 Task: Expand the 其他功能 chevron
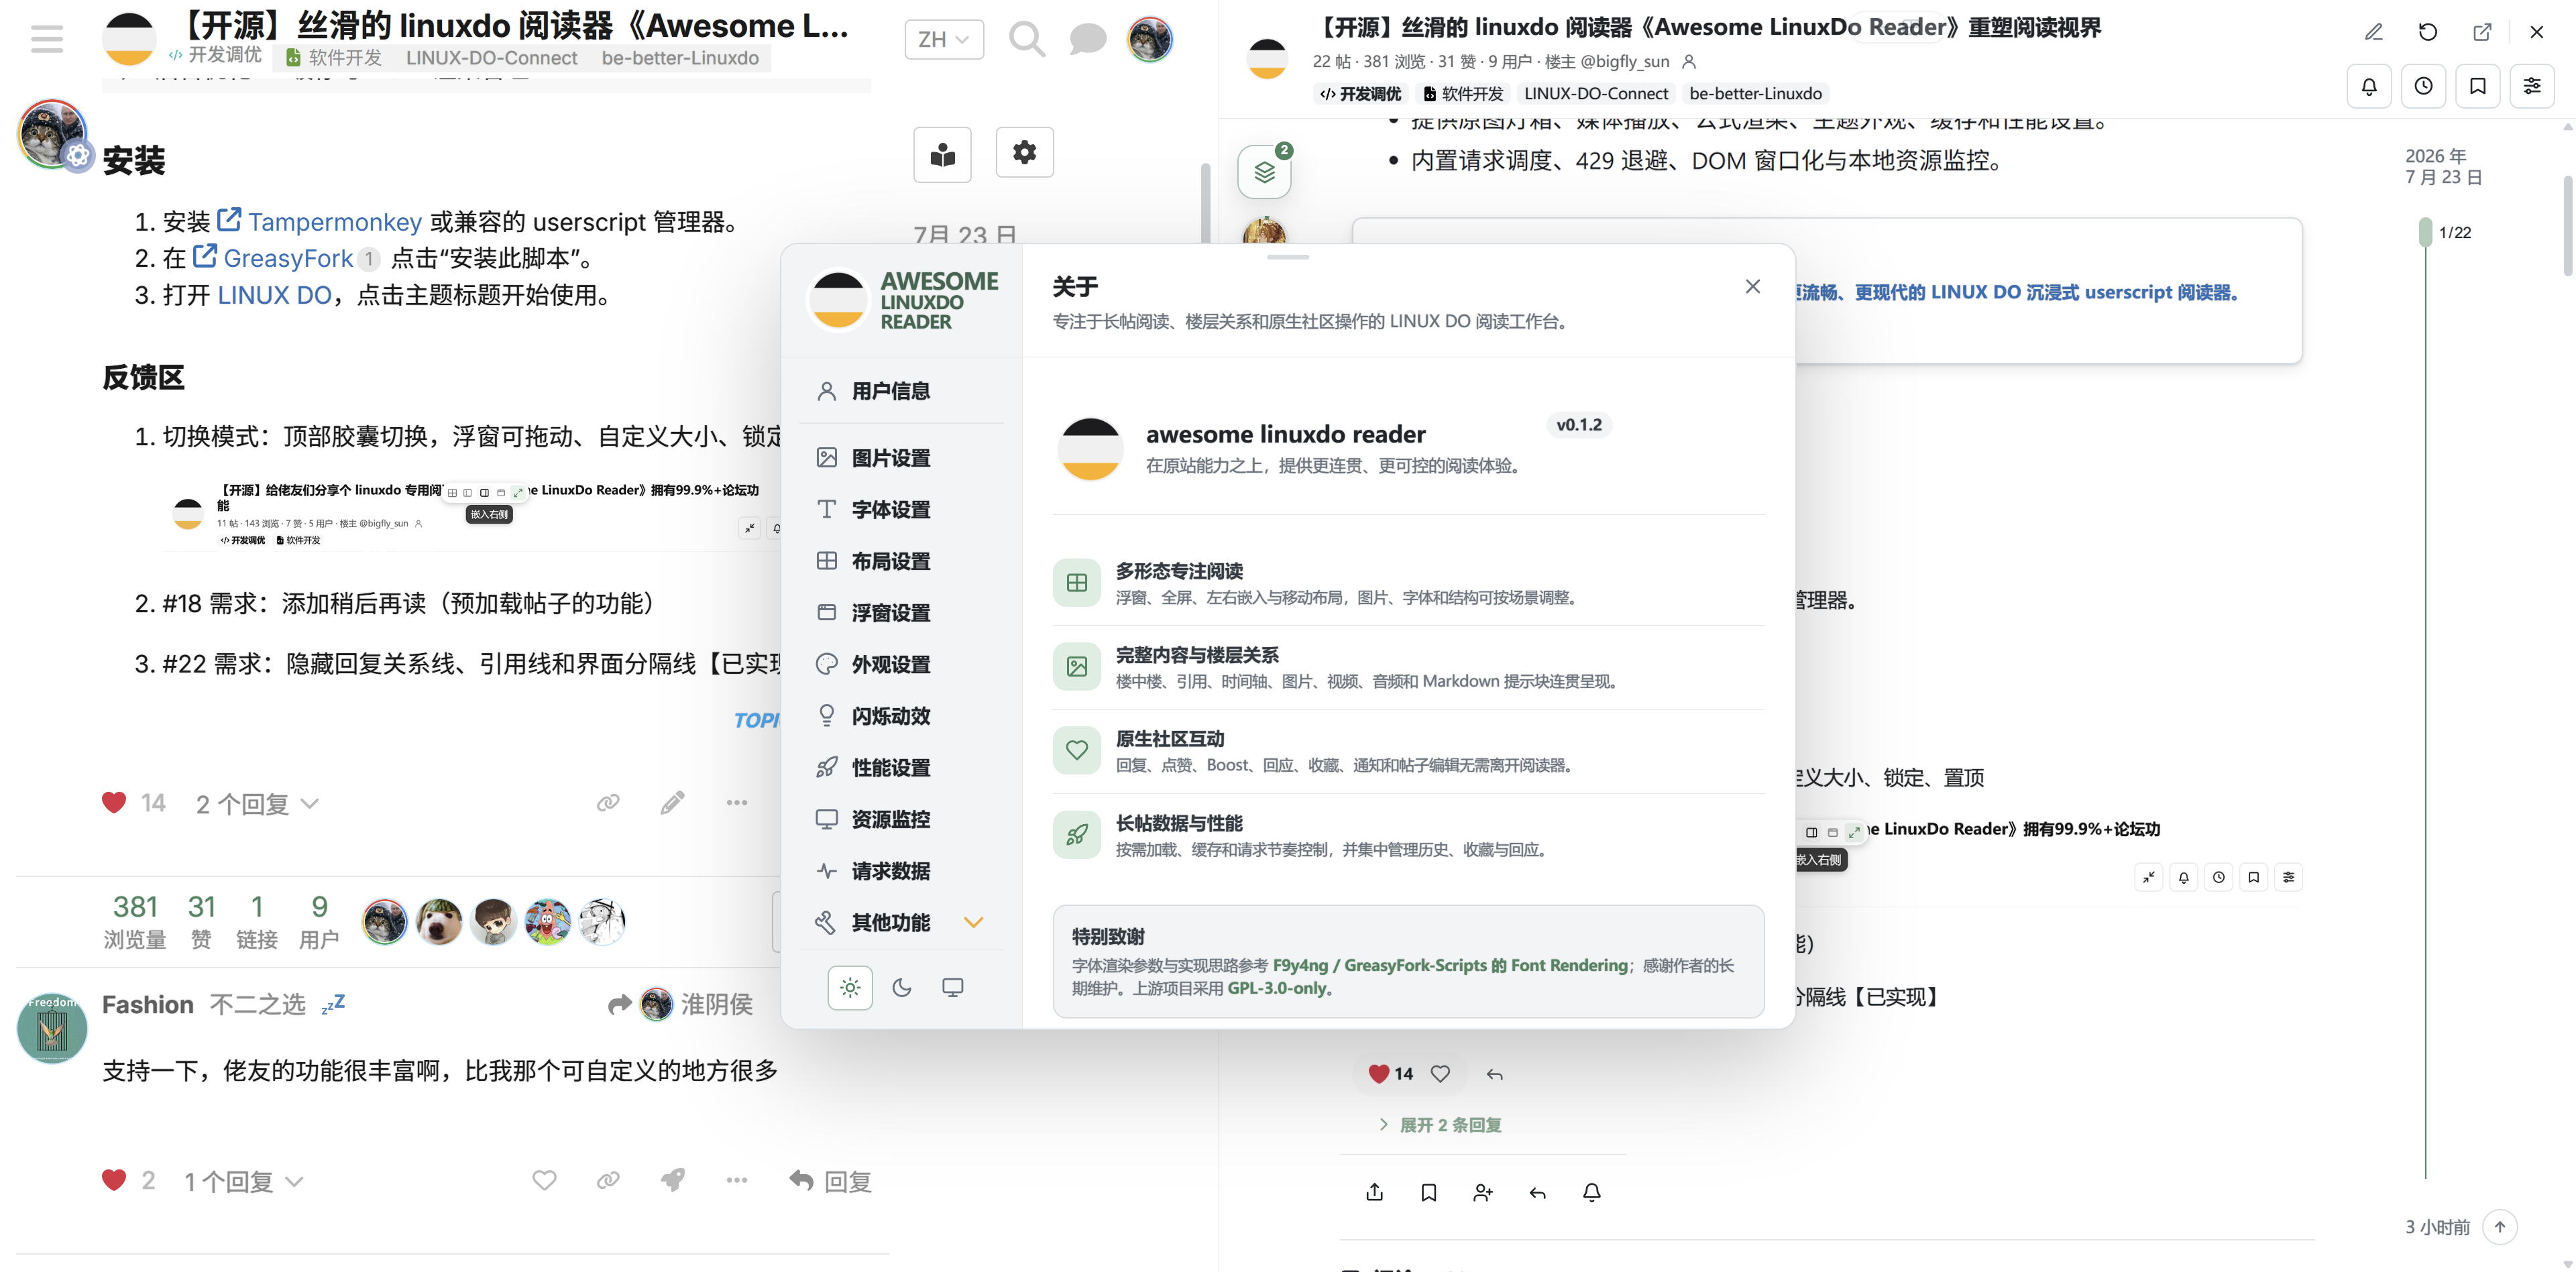pos(973,923)
